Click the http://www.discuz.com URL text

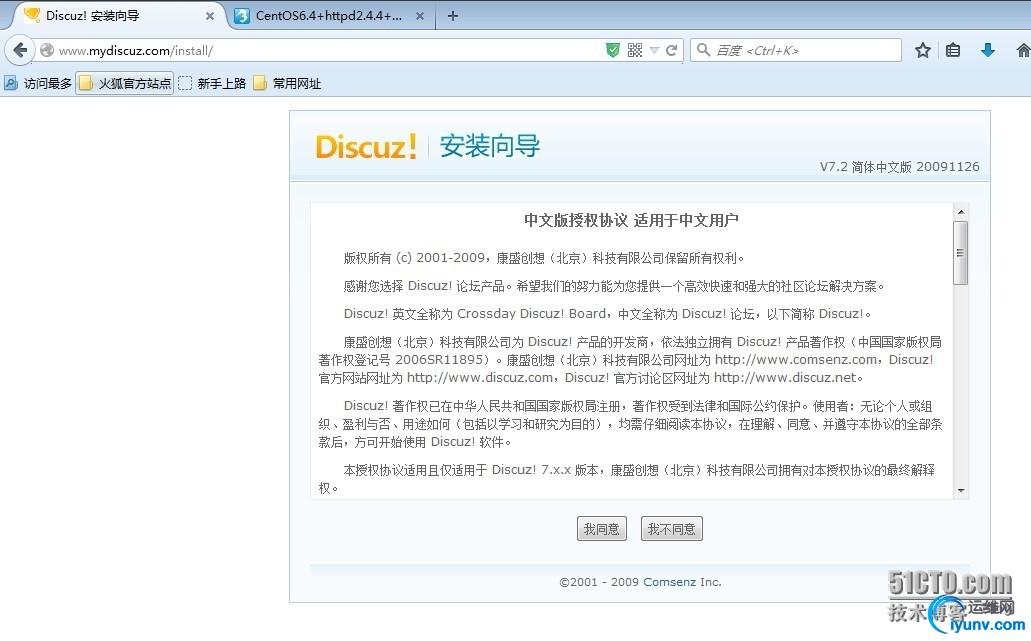tap(480, 378)
